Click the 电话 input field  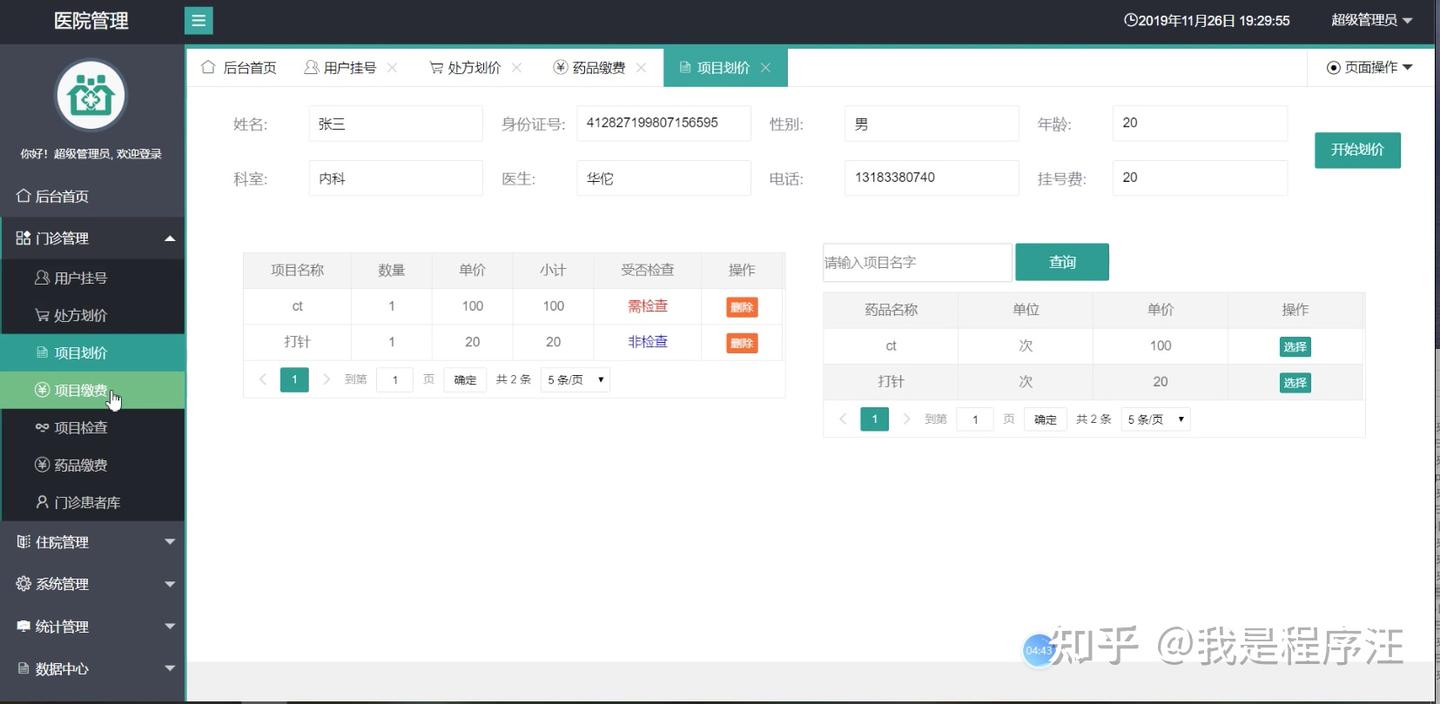coord(931,178)
